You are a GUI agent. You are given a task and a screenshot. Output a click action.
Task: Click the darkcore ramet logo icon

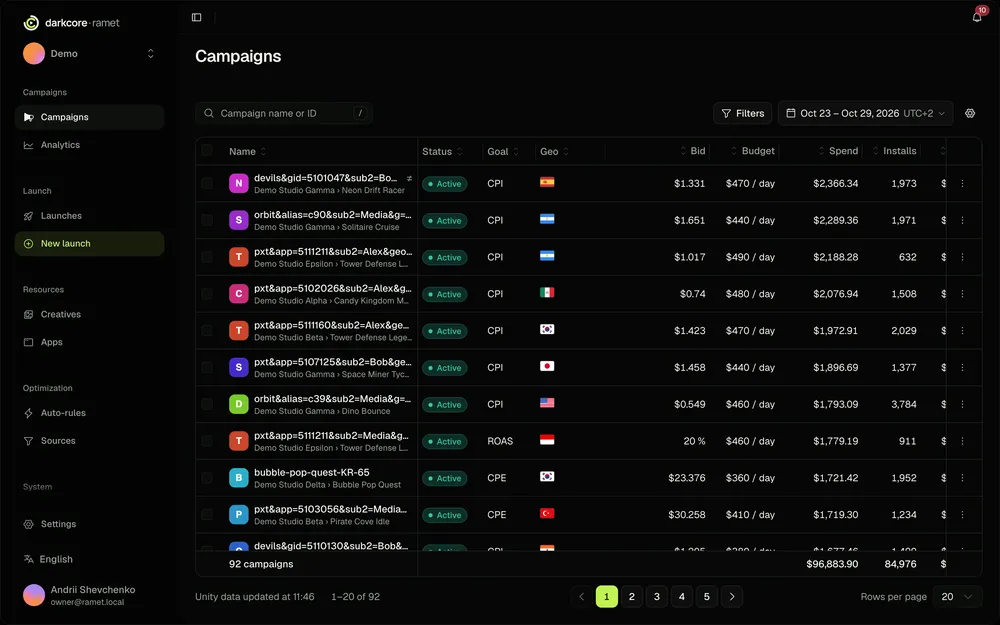(x=31, y=23)
